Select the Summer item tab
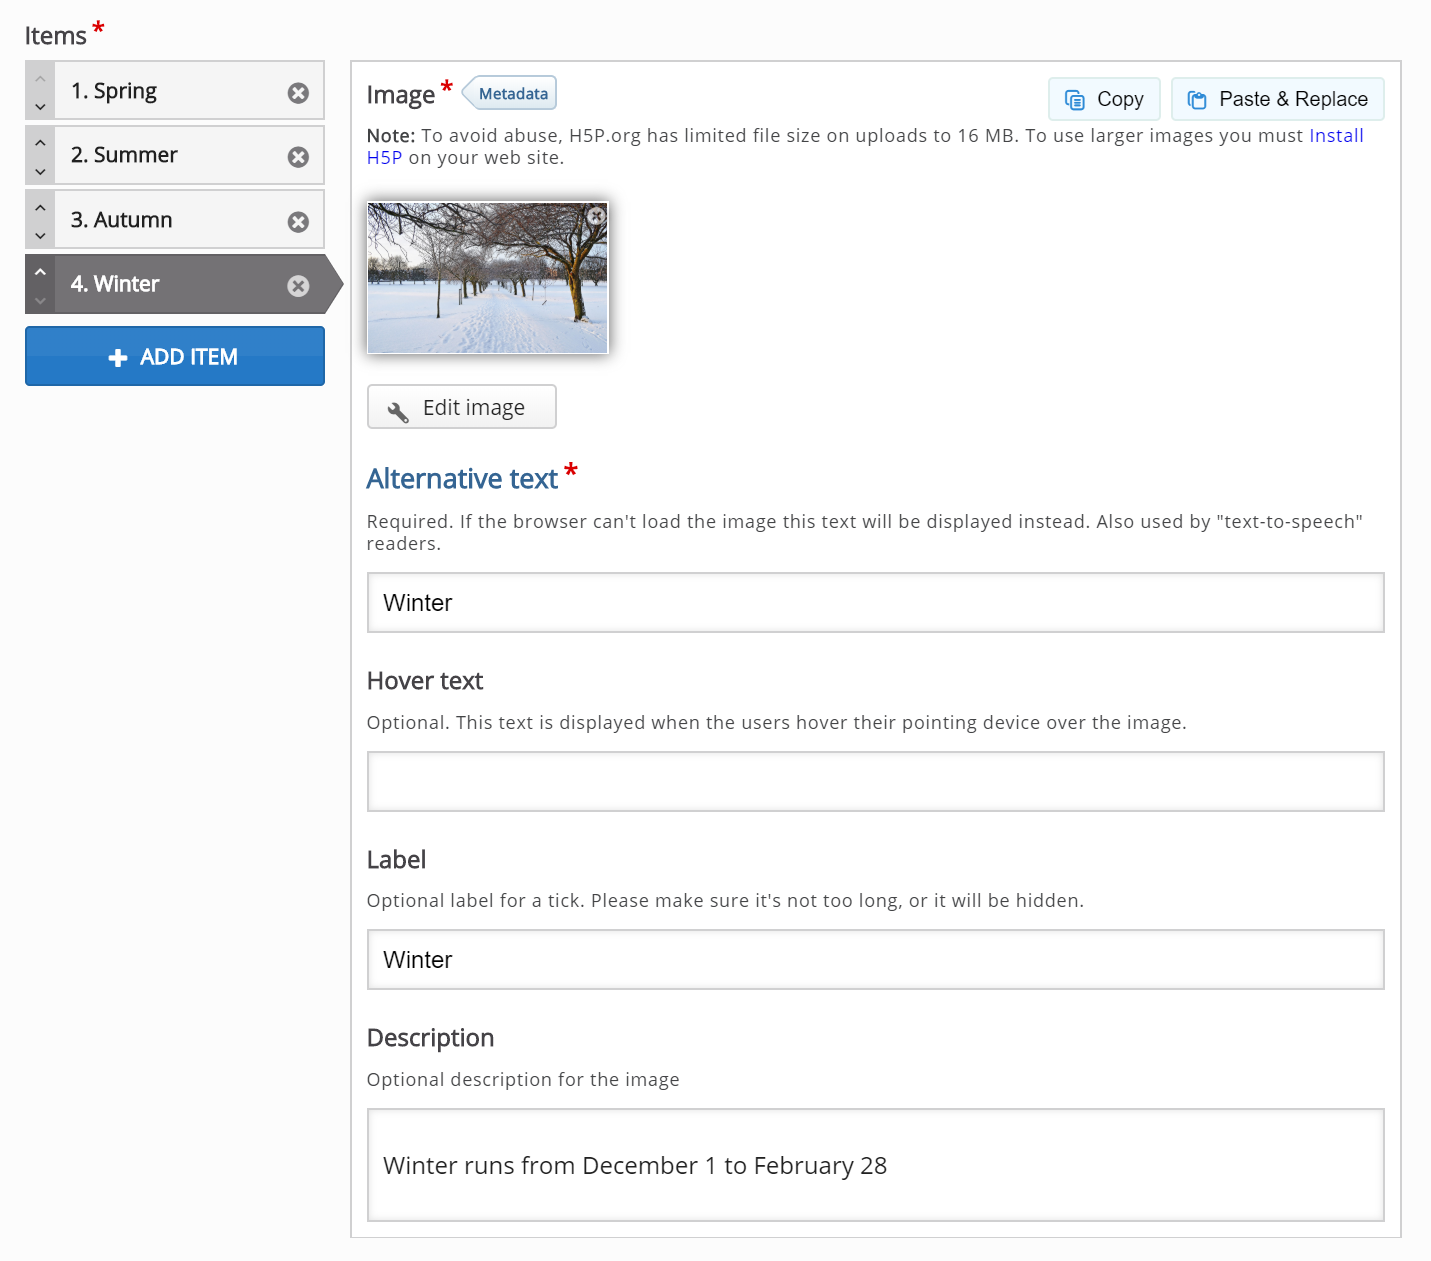This screenshot has width=1431, height=1261. coord(175,155)
